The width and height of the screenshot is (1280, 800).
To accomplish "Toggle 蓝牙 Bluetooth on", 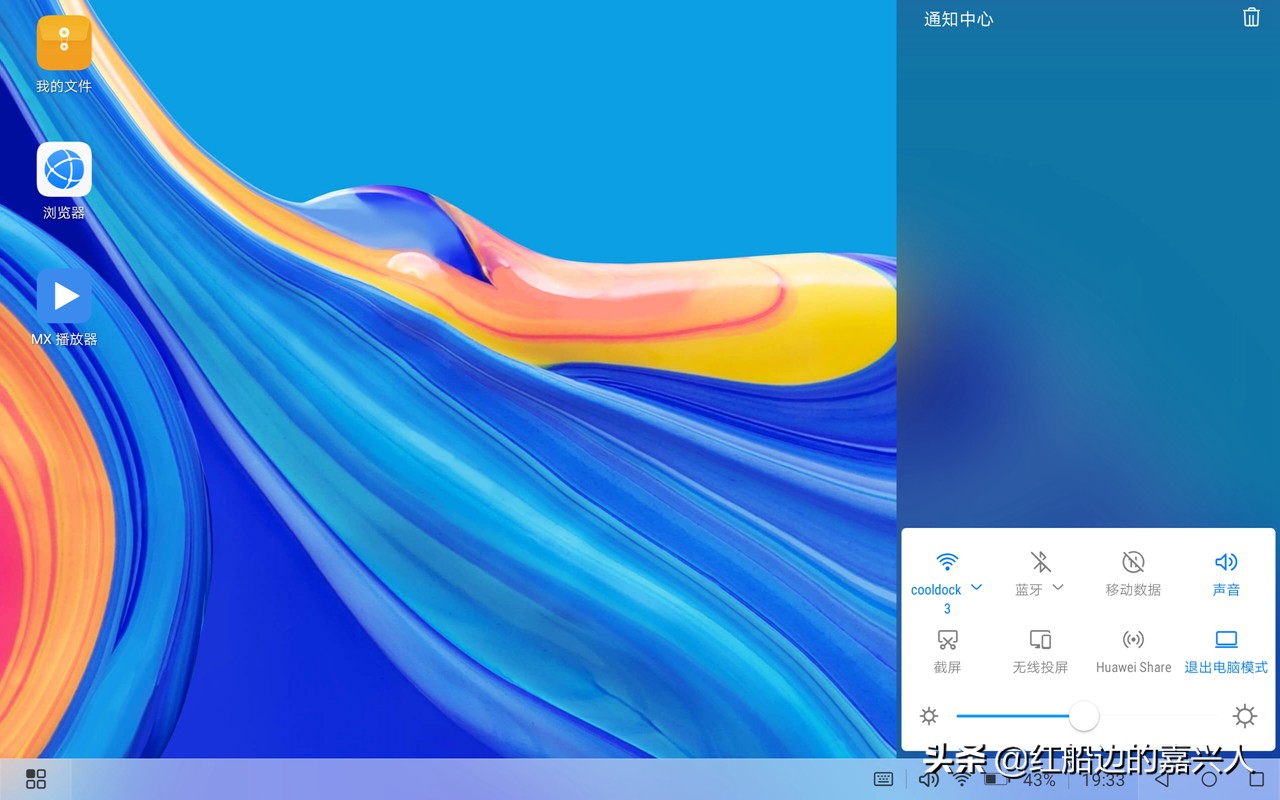I will click(x=1040, y=562).
